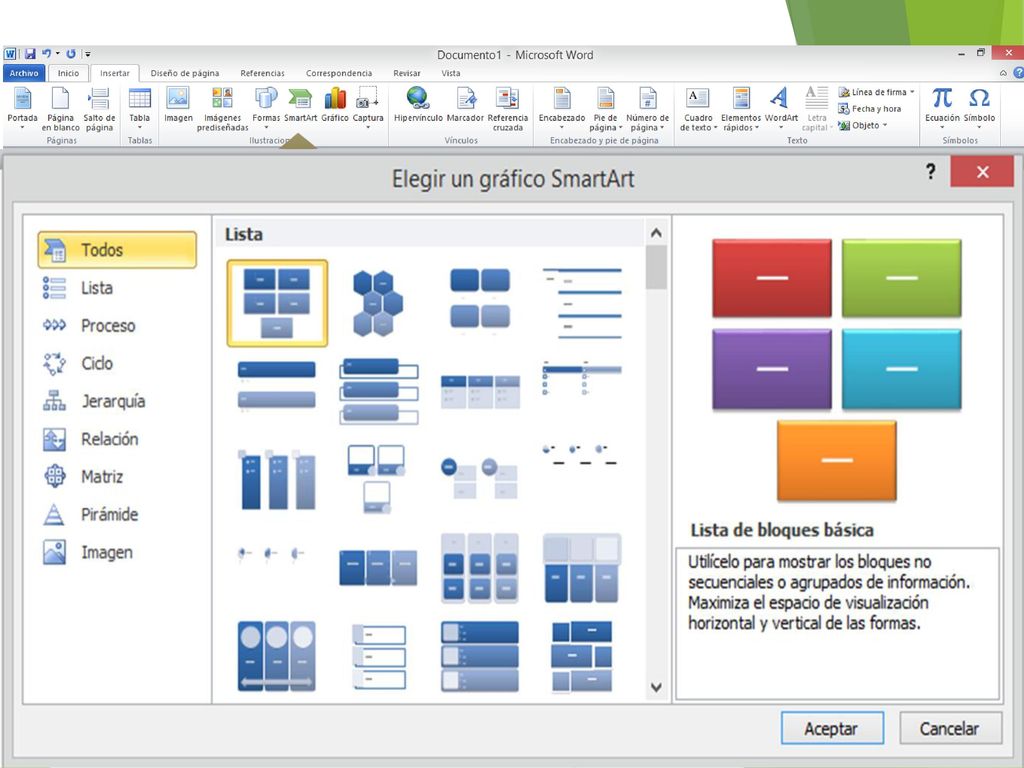Insert a Referencia cruzada
1024x768 pixels.
507,108
